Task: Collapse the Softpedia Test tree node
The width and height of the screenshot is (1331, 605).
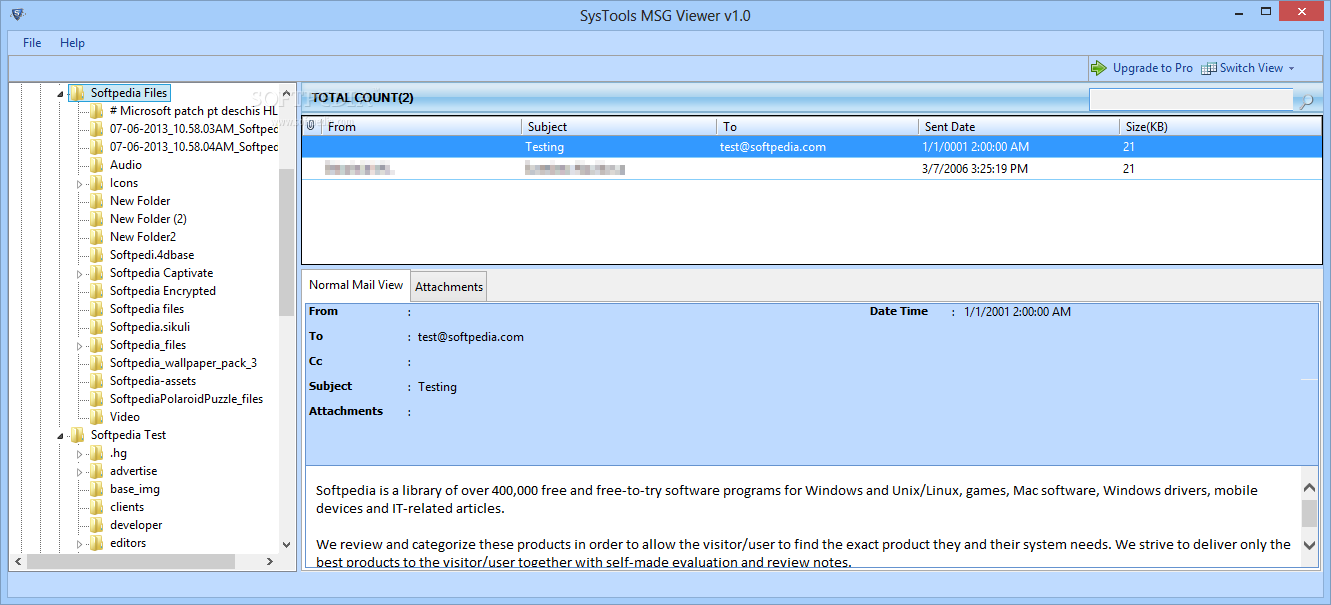Action: [61, 435]
